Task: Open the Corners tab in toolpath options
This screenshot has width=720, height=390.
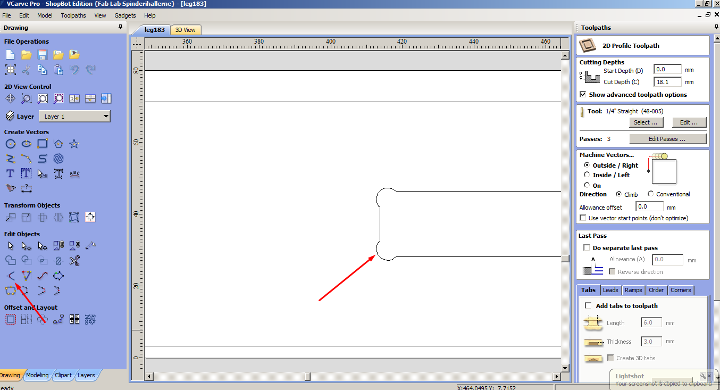Action: pos(681,290)
